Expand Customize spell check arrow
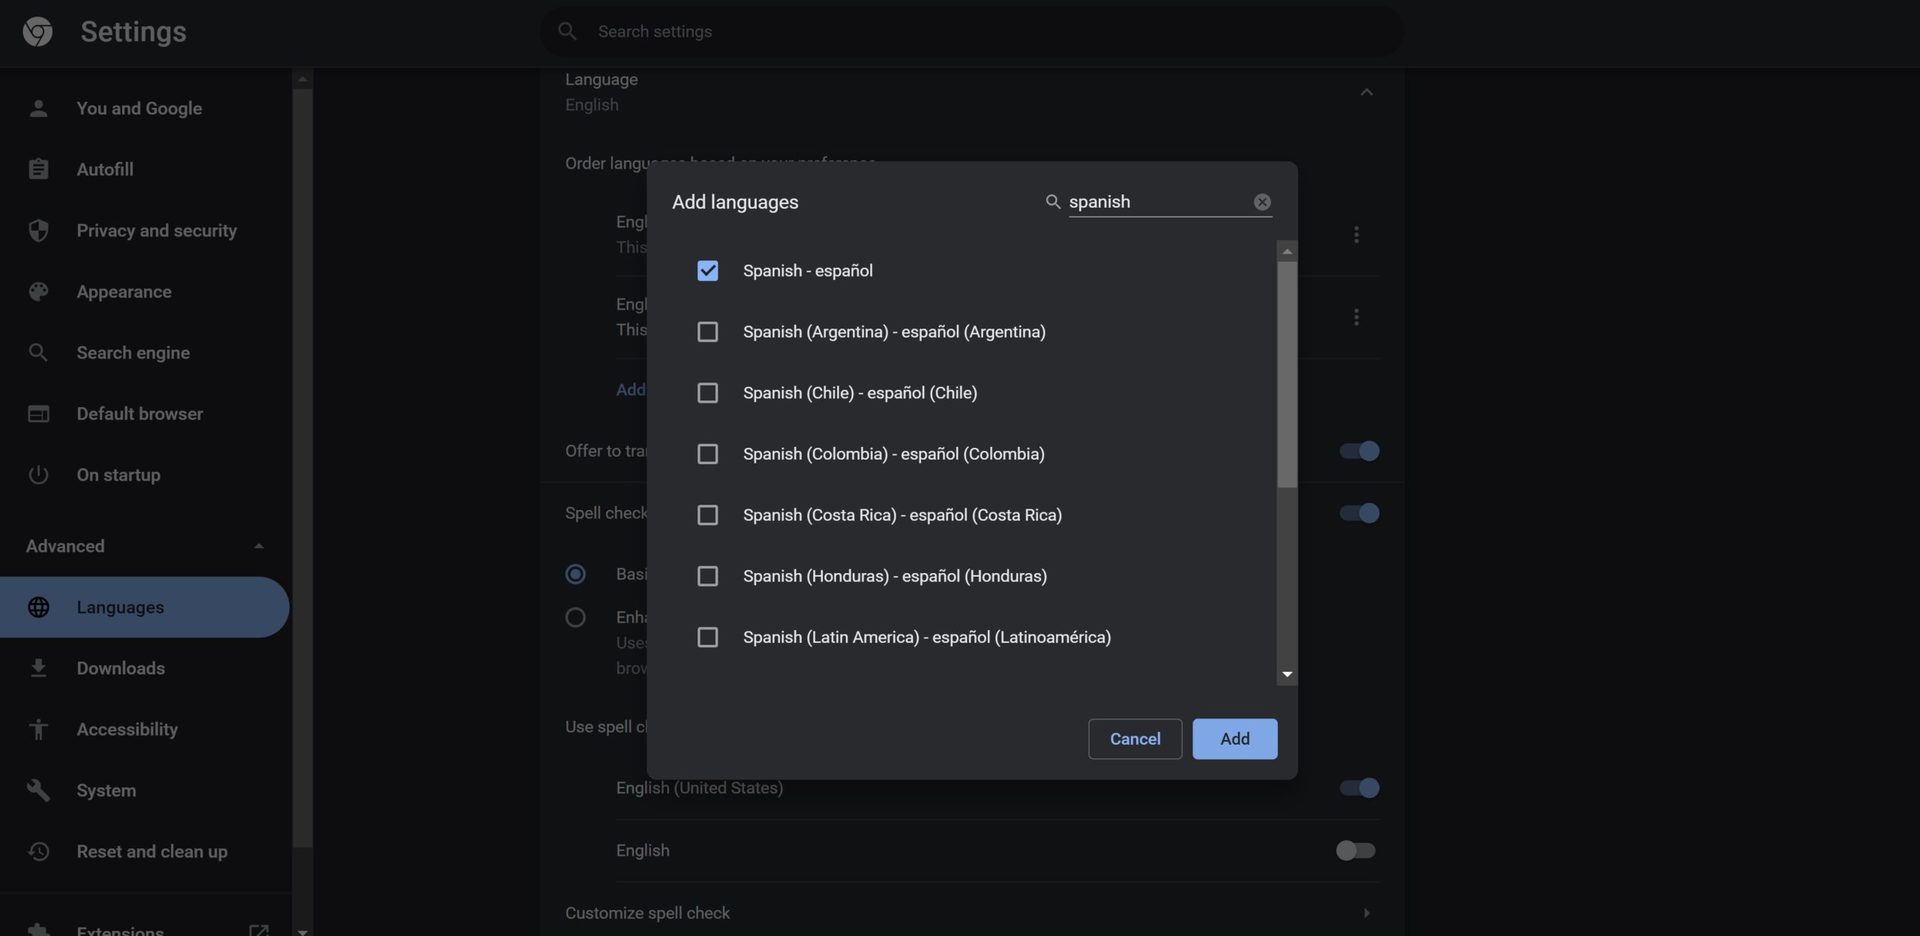 (x=1366, y=913)
